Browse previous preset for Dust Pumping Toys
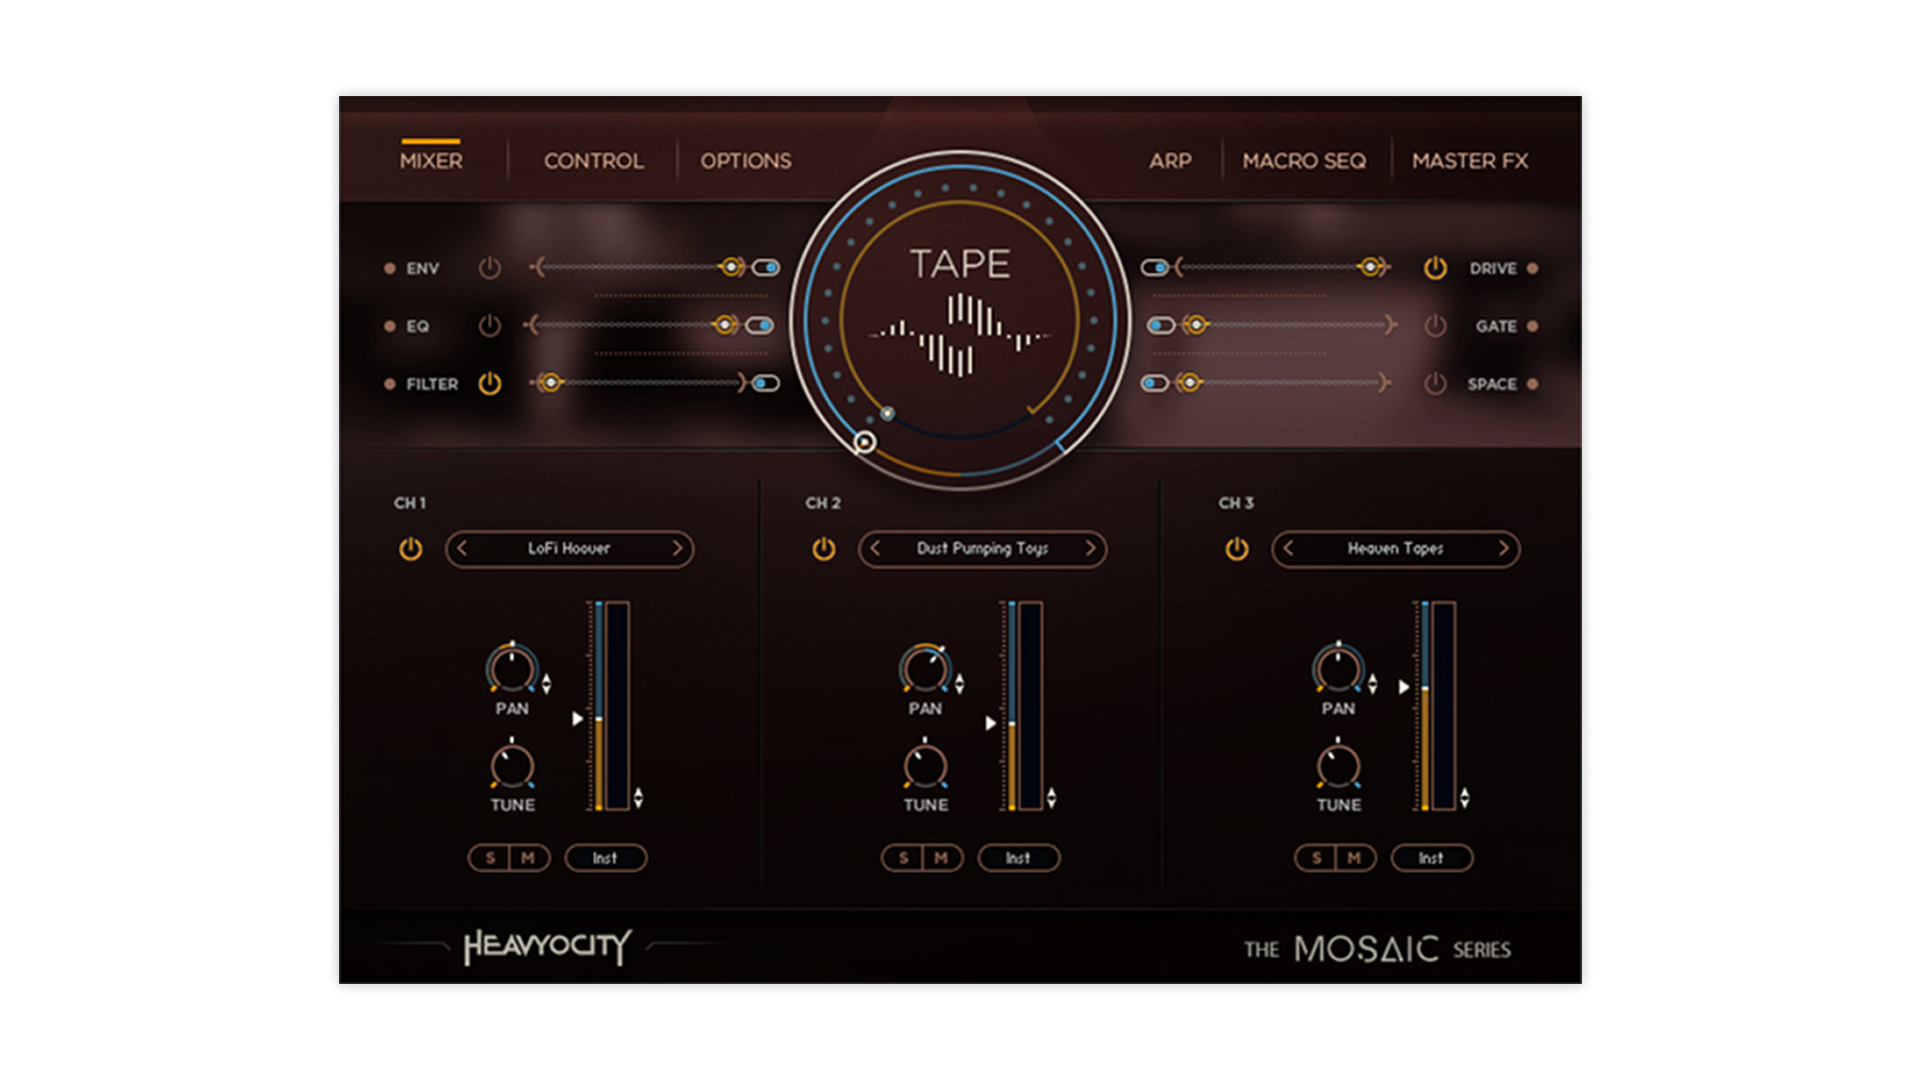The image size is (1920, 1080). pyautogui.click(x=875, y=549)
